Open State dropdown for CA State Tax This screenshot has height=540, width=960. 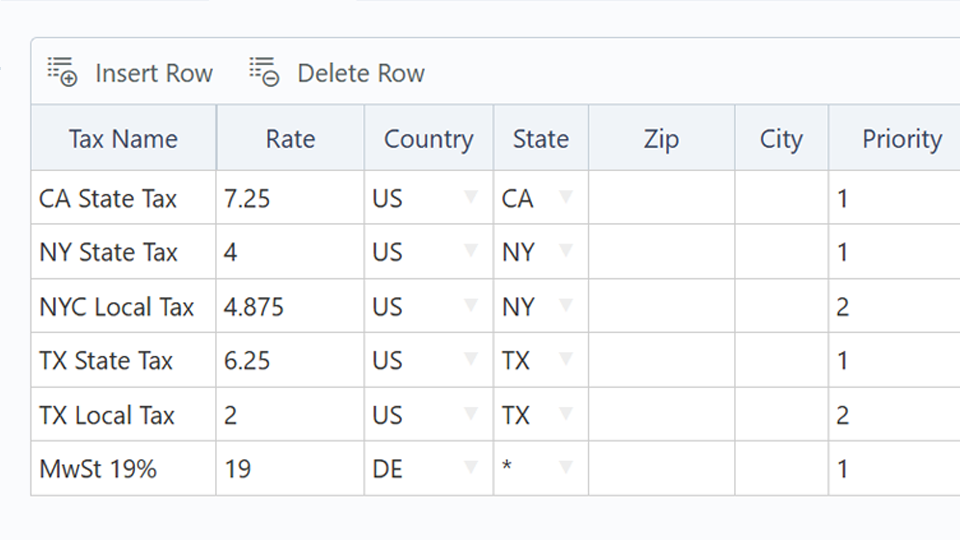[x=566, y=197]
